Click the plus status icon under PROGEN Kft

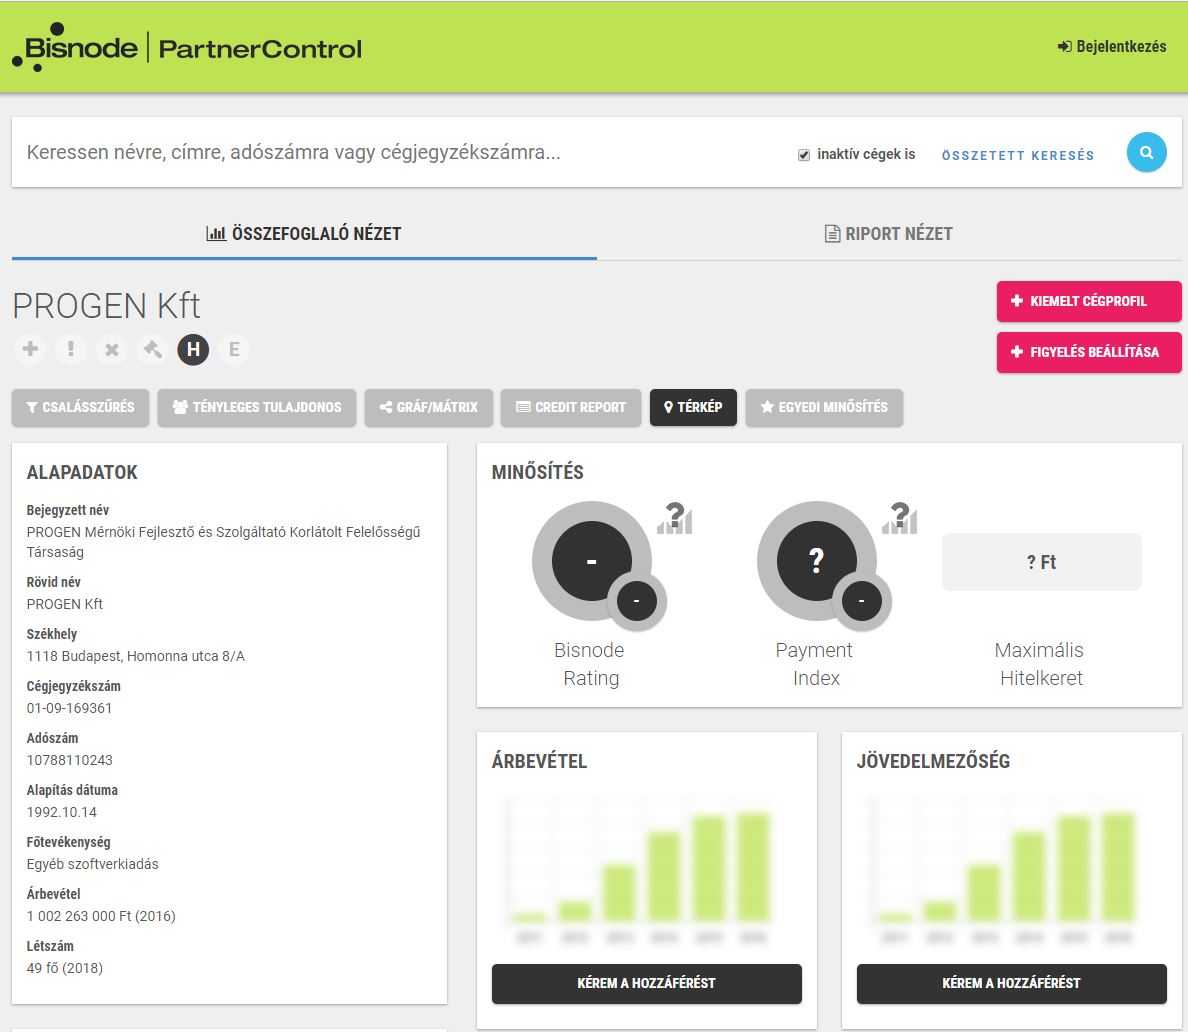click(30, 349)
